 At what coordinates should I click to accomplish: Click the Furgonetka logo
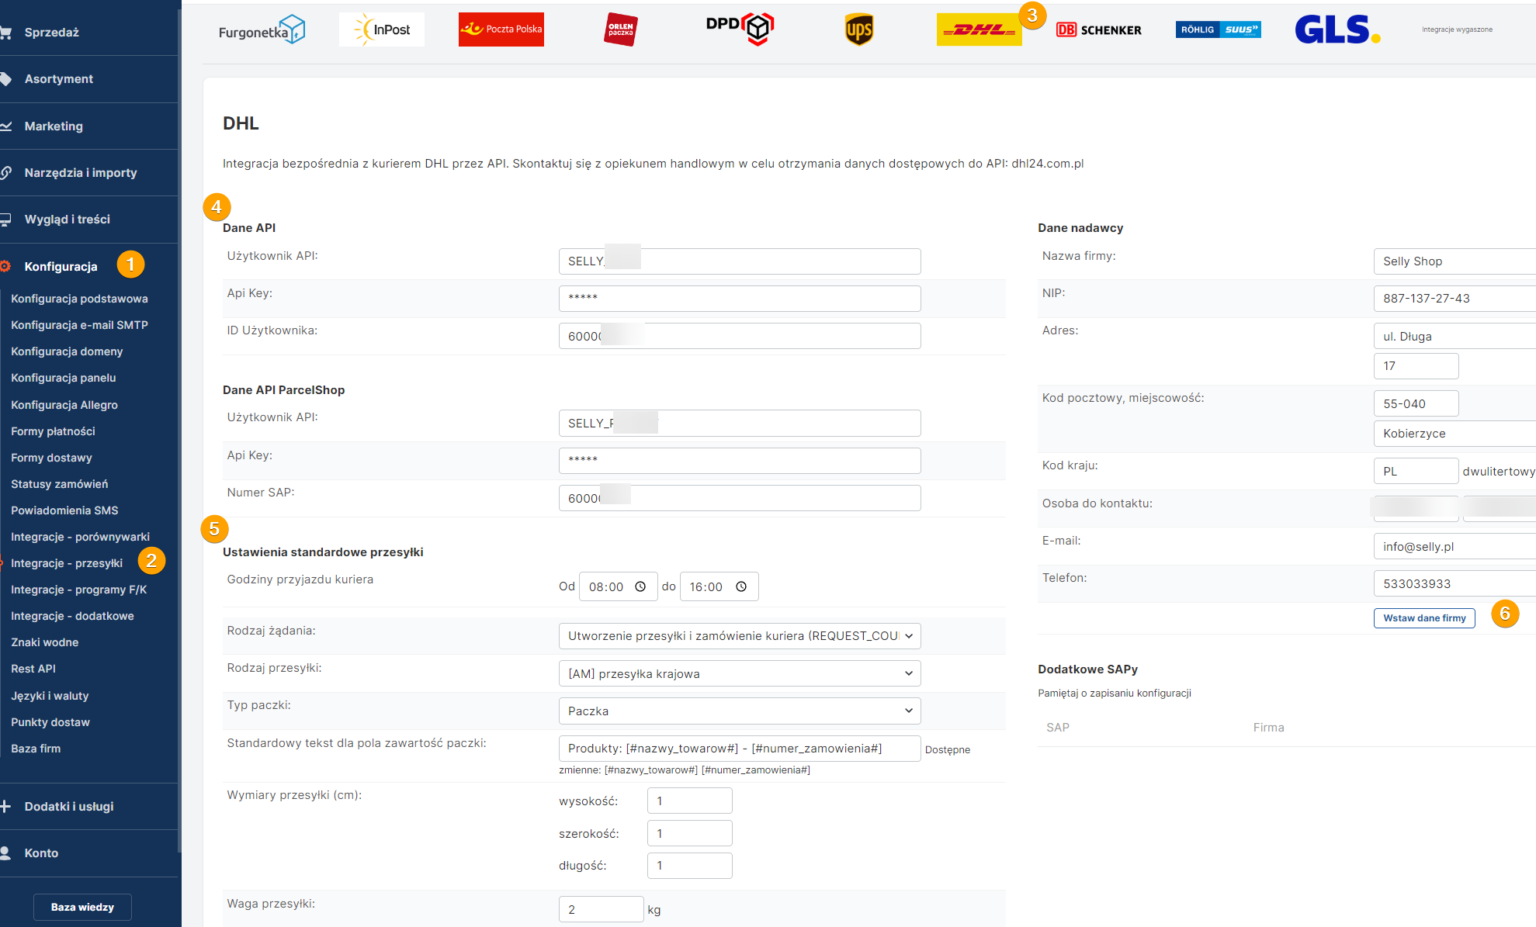click(x=261, y=29)
